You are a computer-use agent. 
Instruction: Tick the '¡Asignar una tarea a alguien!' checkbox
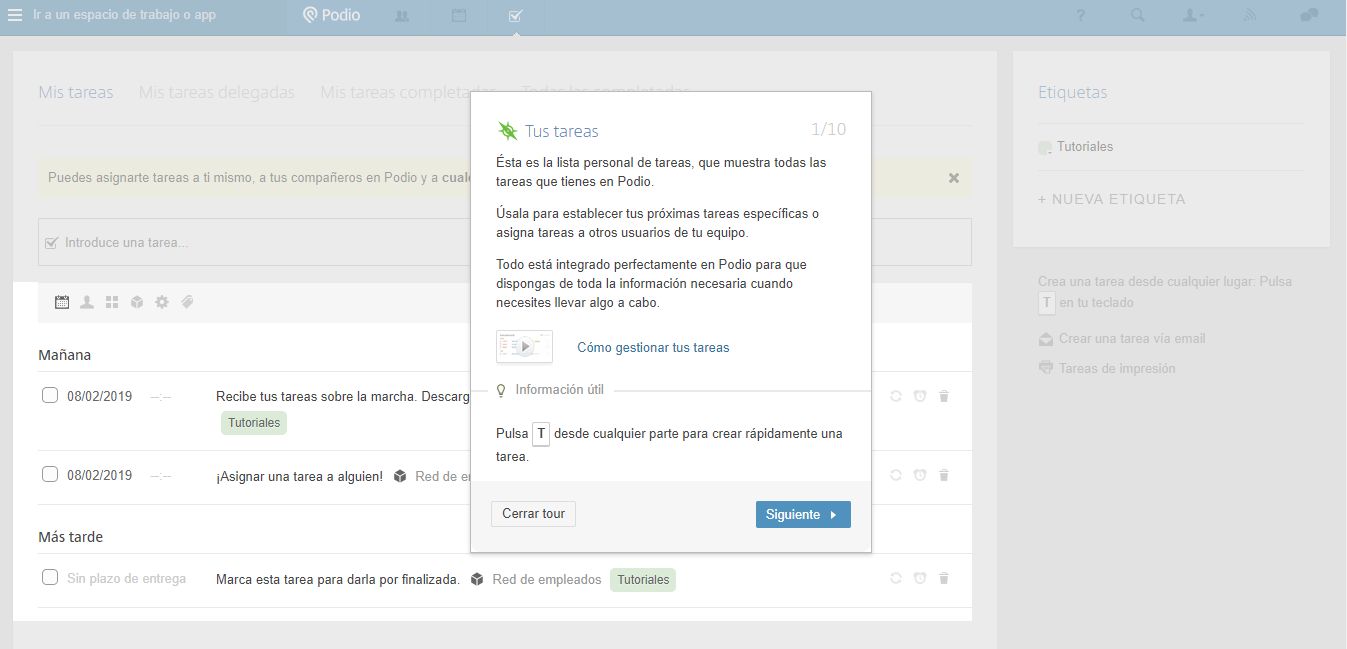point(50,474)
